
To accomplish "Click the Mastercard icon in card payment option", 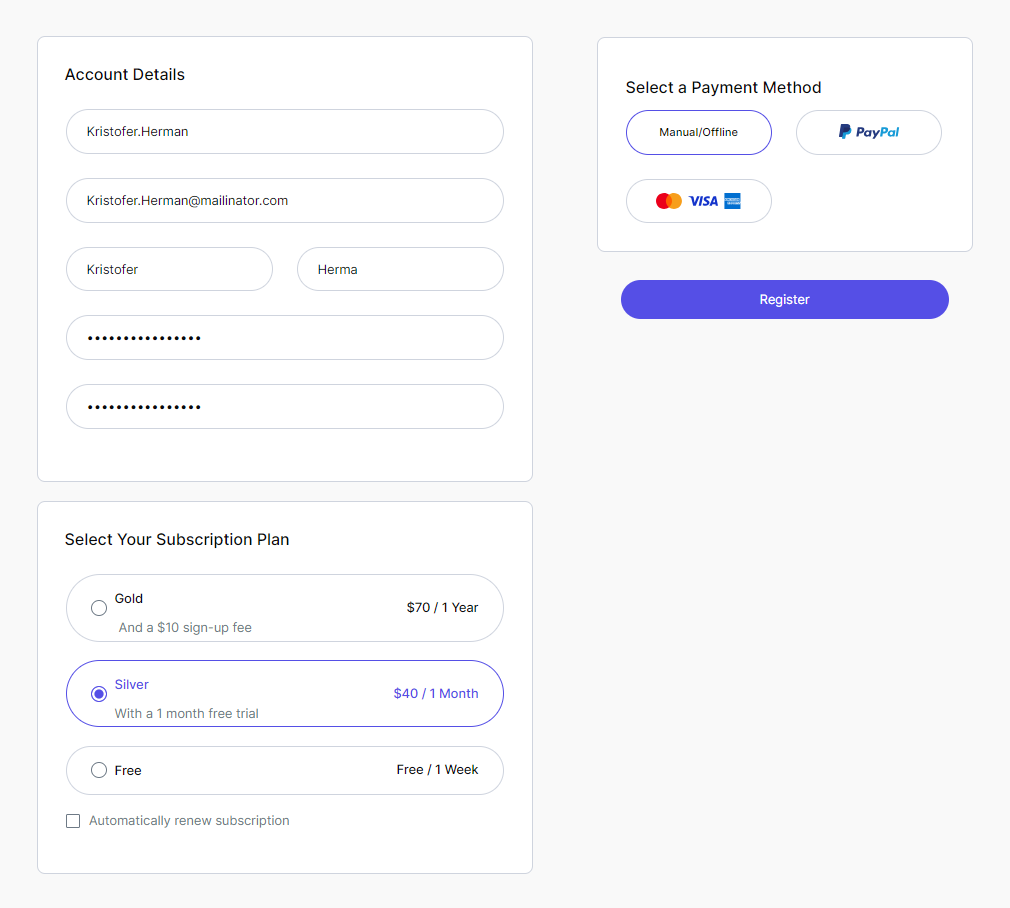I will coord(668,201).
